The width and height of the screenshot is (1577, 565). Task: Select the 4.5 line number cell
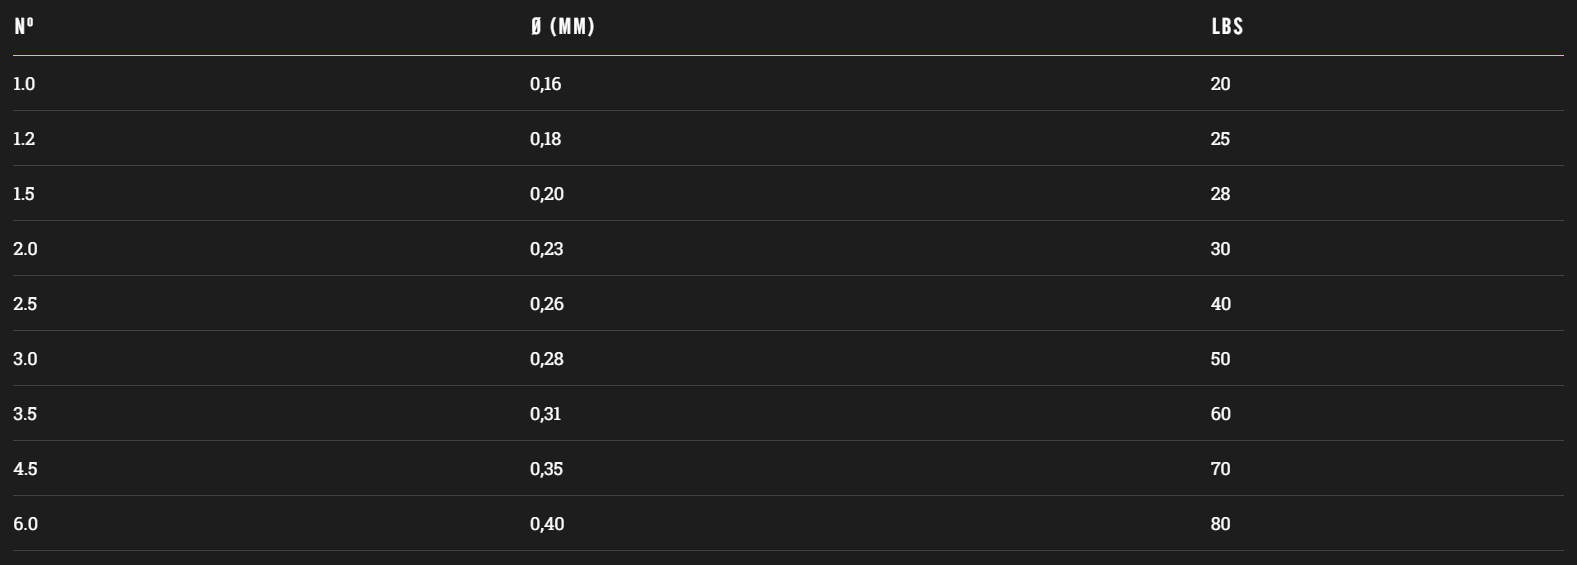coord(25,469)
